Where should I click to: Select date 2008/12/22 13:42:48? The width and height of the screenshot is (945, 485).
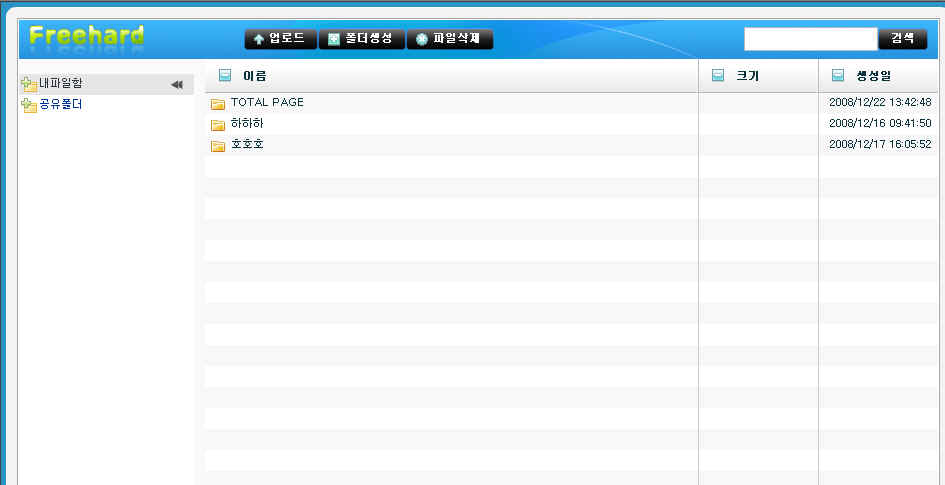point(881,102)
